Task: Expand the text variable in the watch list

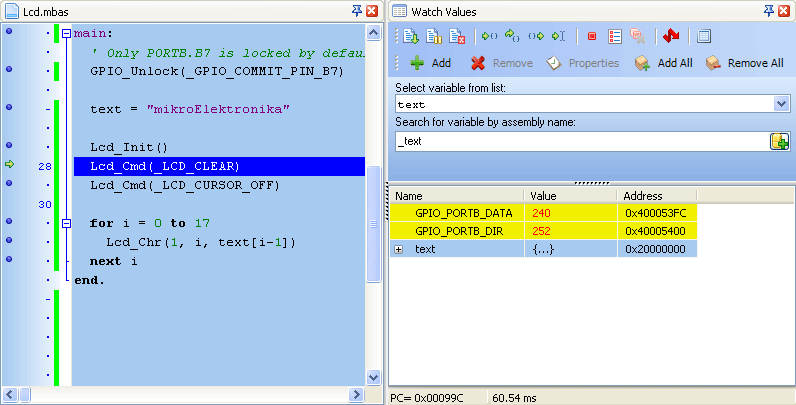Action: tap(399, 250)
